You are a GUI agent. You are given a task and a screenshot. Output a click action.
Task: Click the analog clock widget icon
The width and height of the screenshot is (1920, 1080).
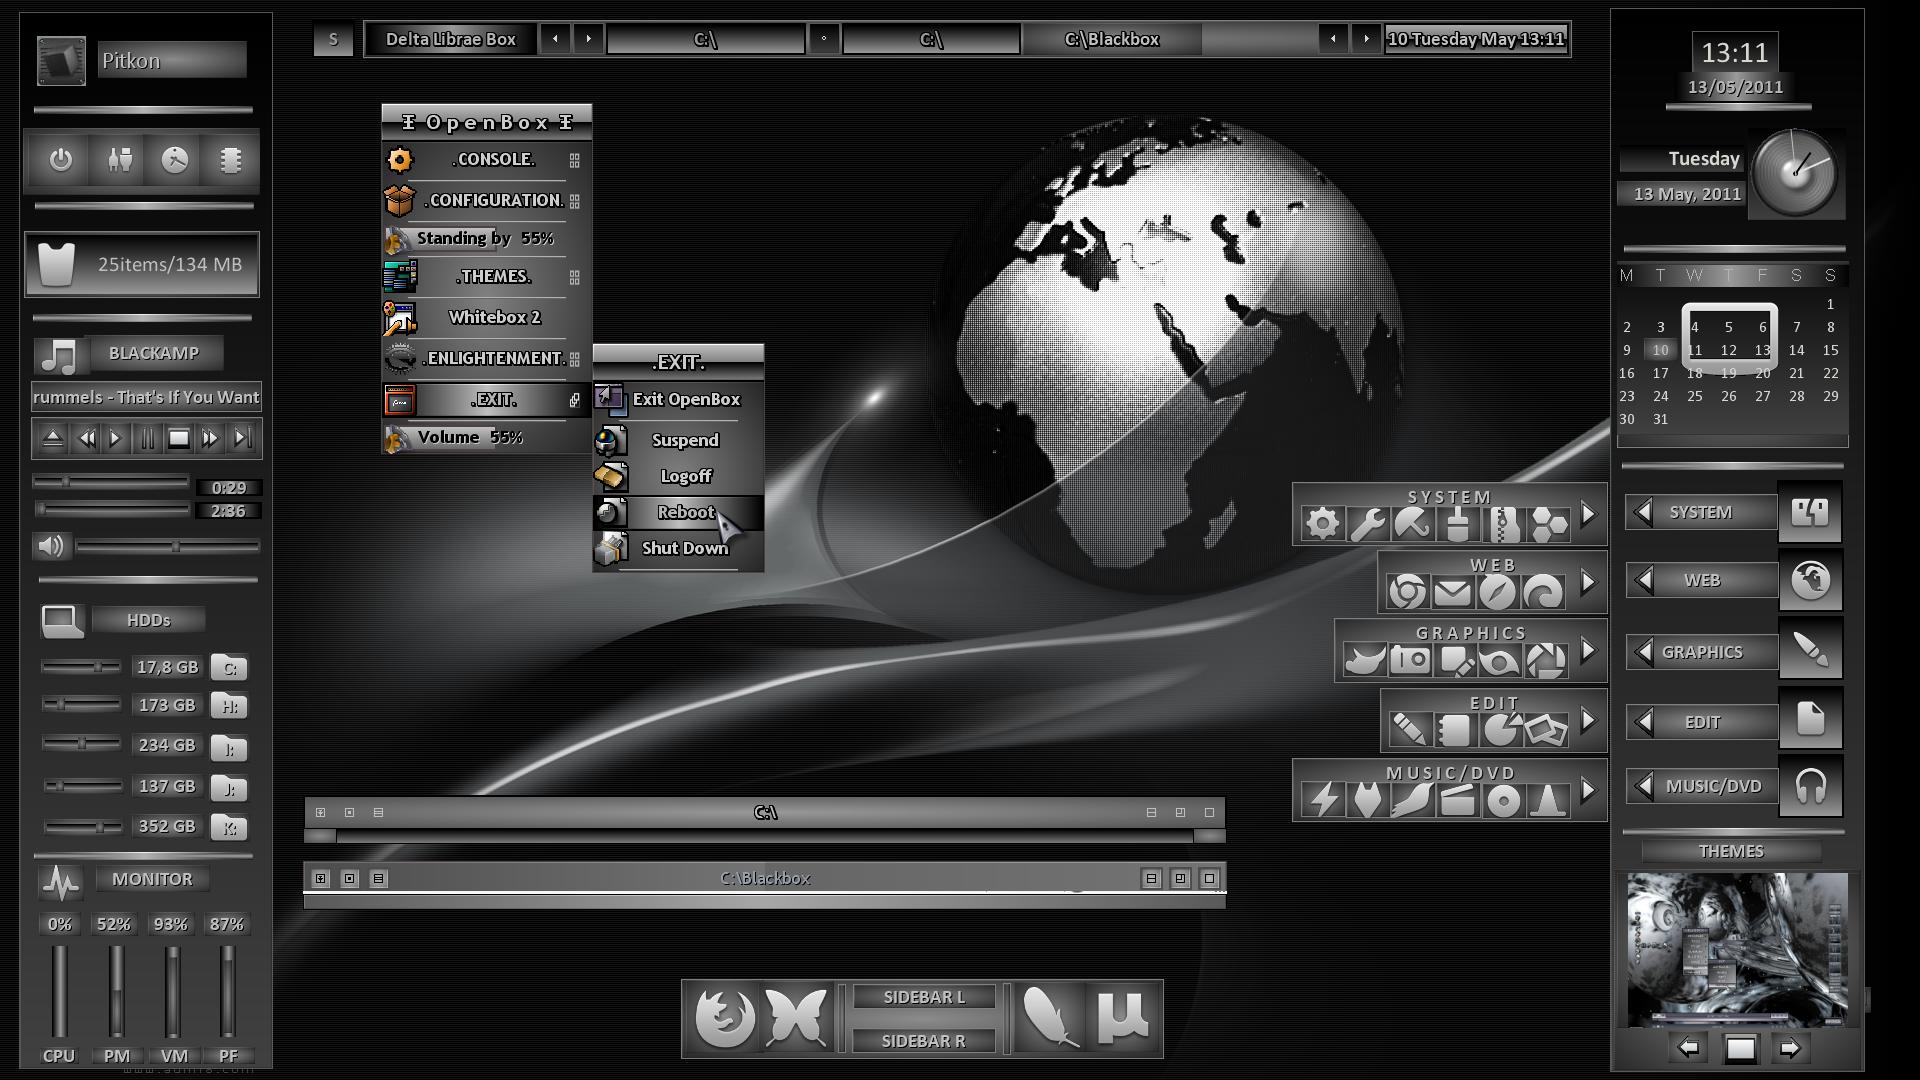click(1796, 173)
